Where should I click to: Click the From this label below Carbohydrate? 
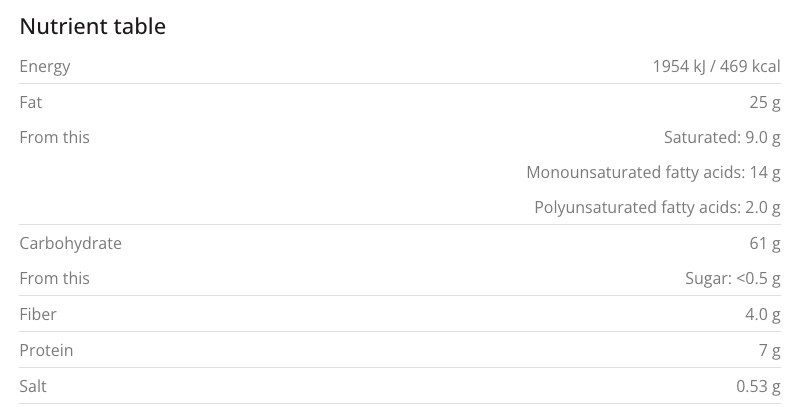tap(54, 279)
